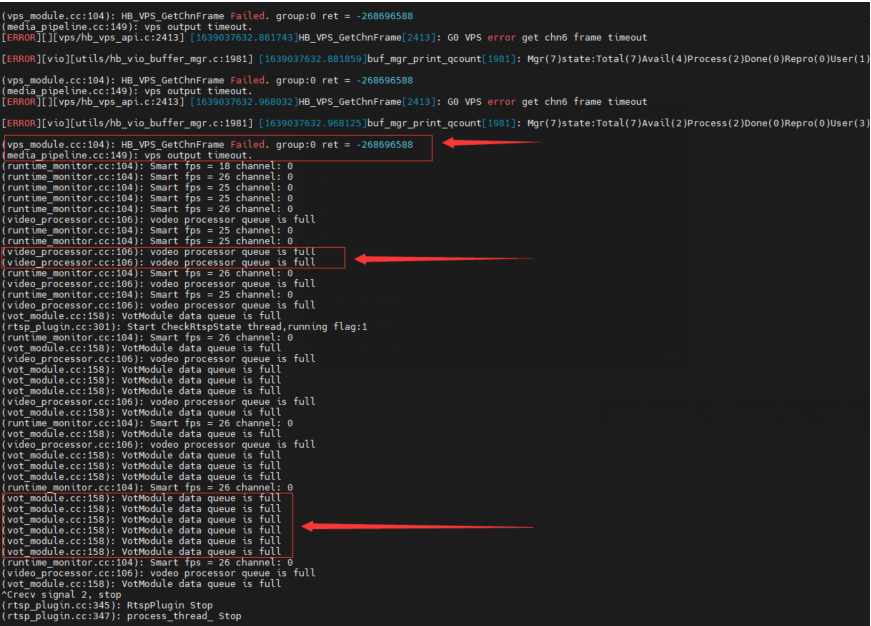Click the Start CheckRtspState thread log line
This screenshot has width=871, height=626.
pos(185,326)
